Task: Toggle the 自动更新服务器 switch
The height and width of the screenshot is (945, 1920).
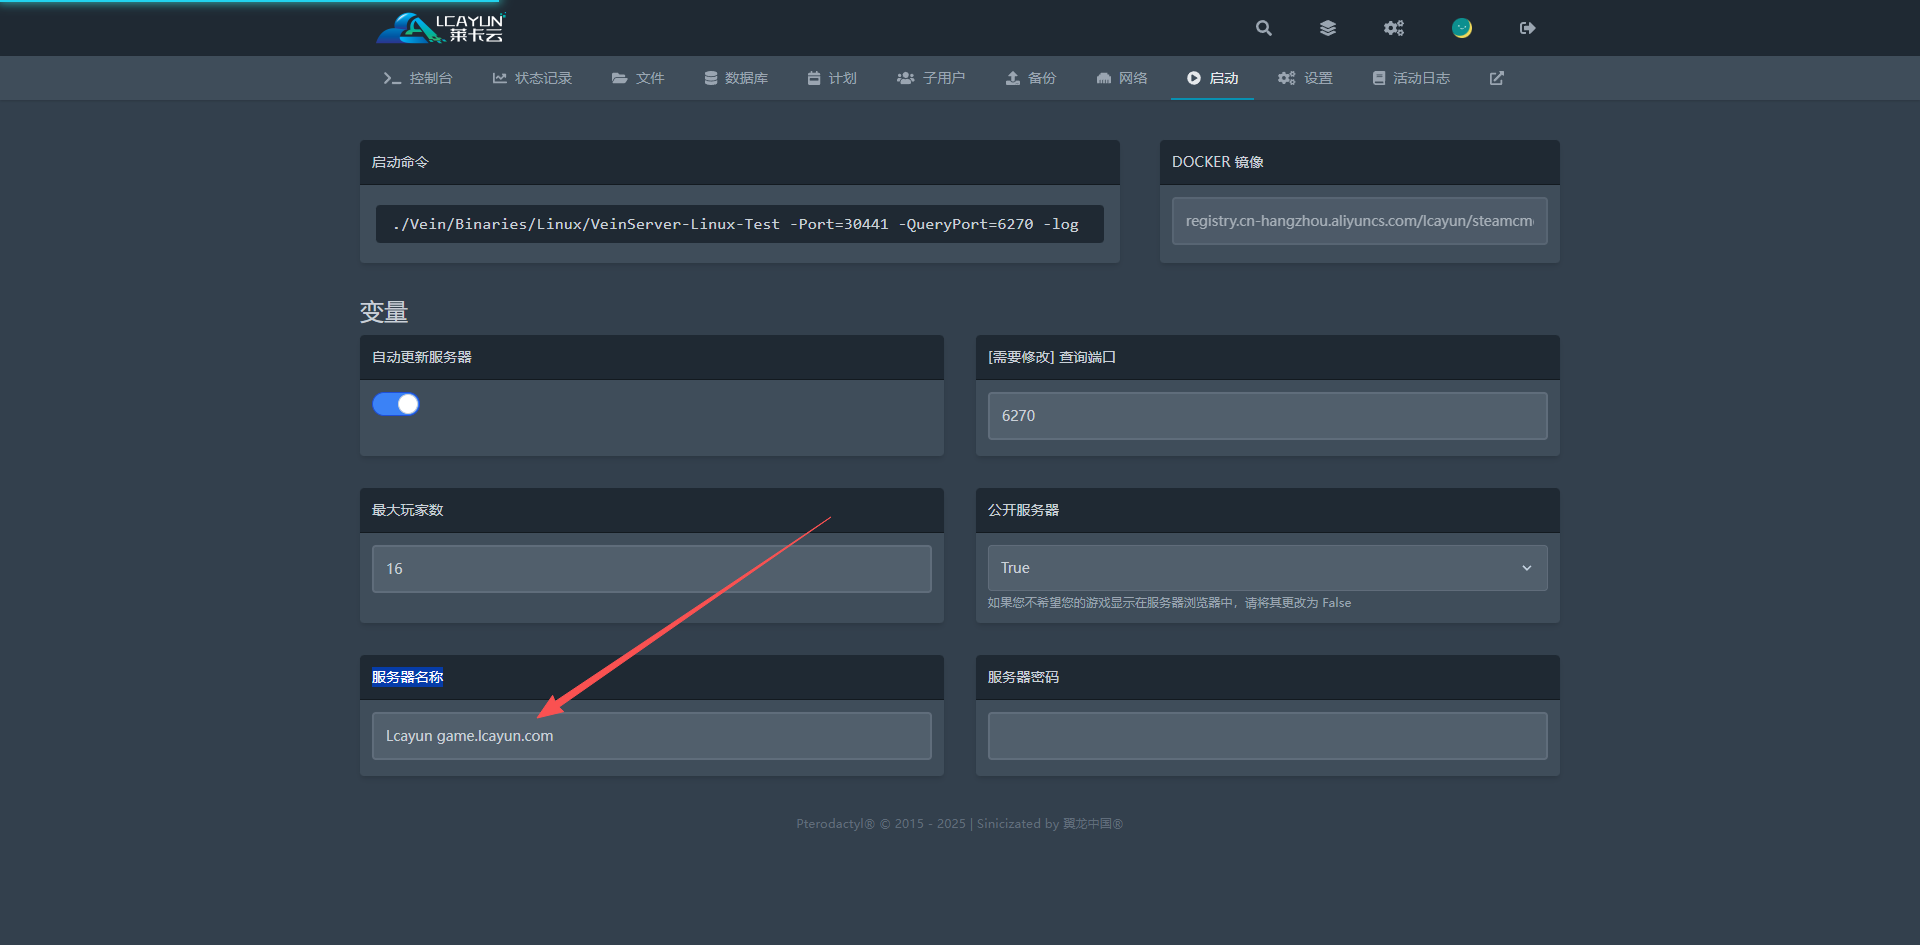Action: click(x=396, y=404)
